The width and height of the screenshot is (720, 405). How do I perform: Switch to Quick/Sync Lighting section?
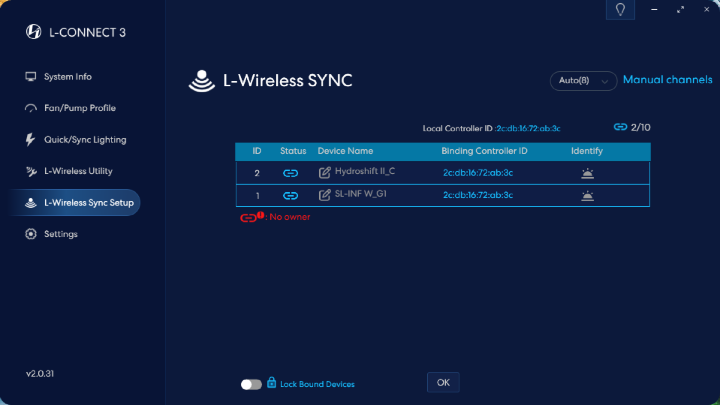(84, 140)
